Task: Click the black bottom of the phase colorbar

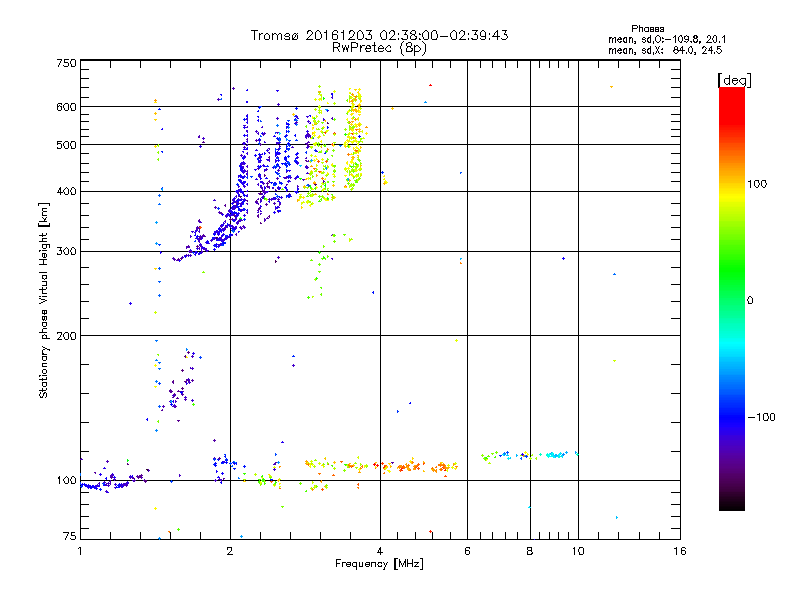Action: pyautogui.click(x=732, y=503)
